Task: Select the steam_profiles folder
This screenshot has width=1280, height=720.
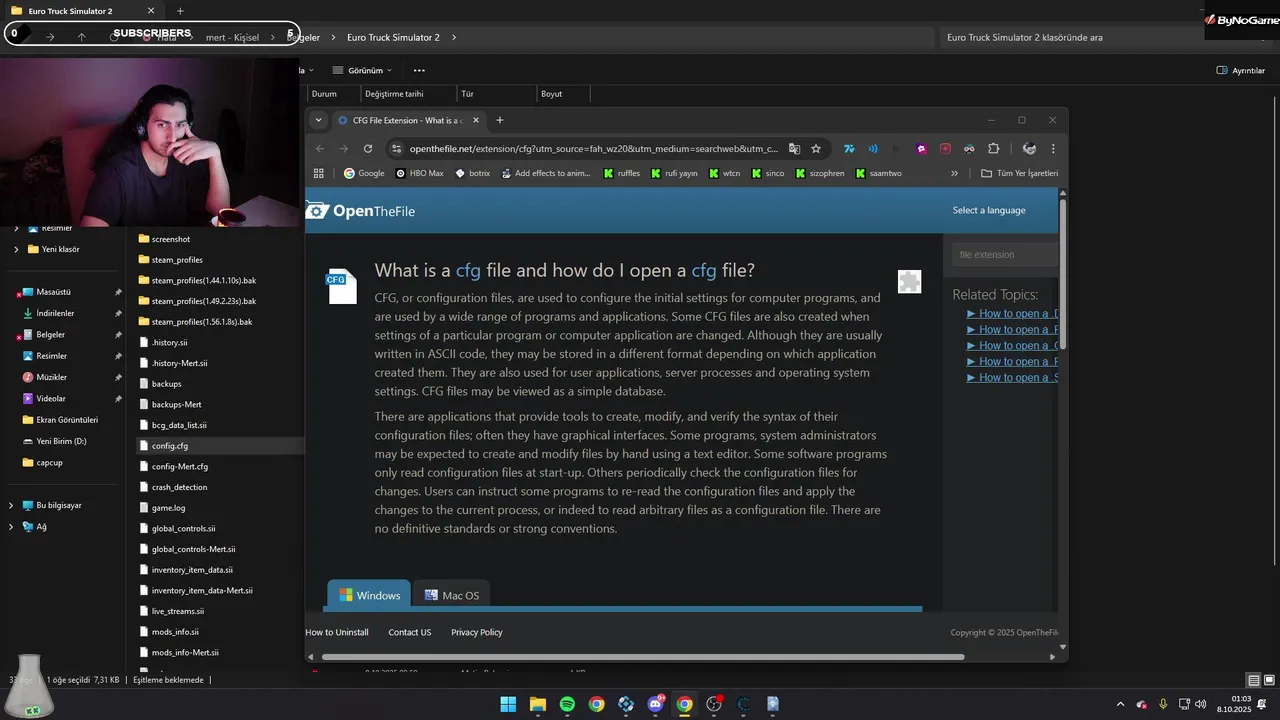Action: point(177,260)
